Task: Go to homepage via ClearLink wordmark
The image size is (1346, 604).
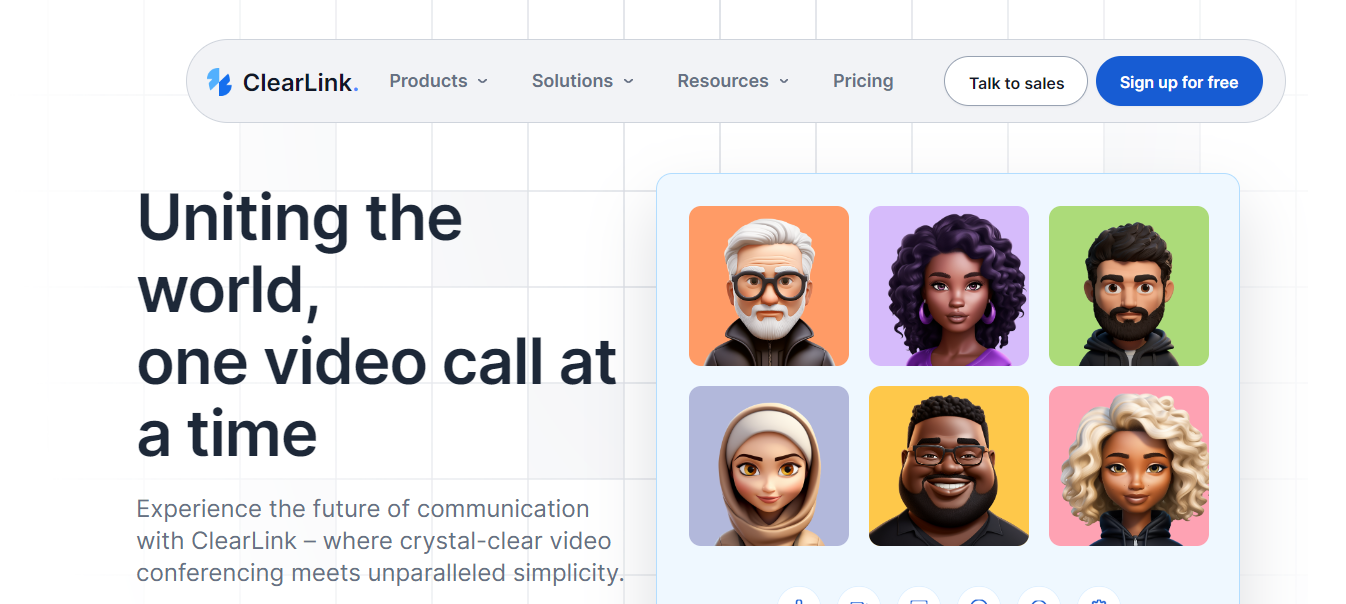Action: point(300,82)
